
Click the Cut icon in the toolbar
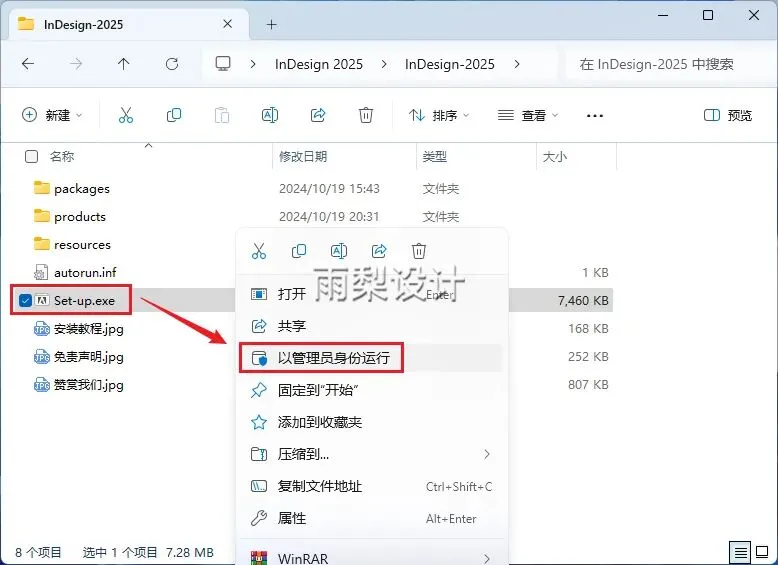[126, 116]
